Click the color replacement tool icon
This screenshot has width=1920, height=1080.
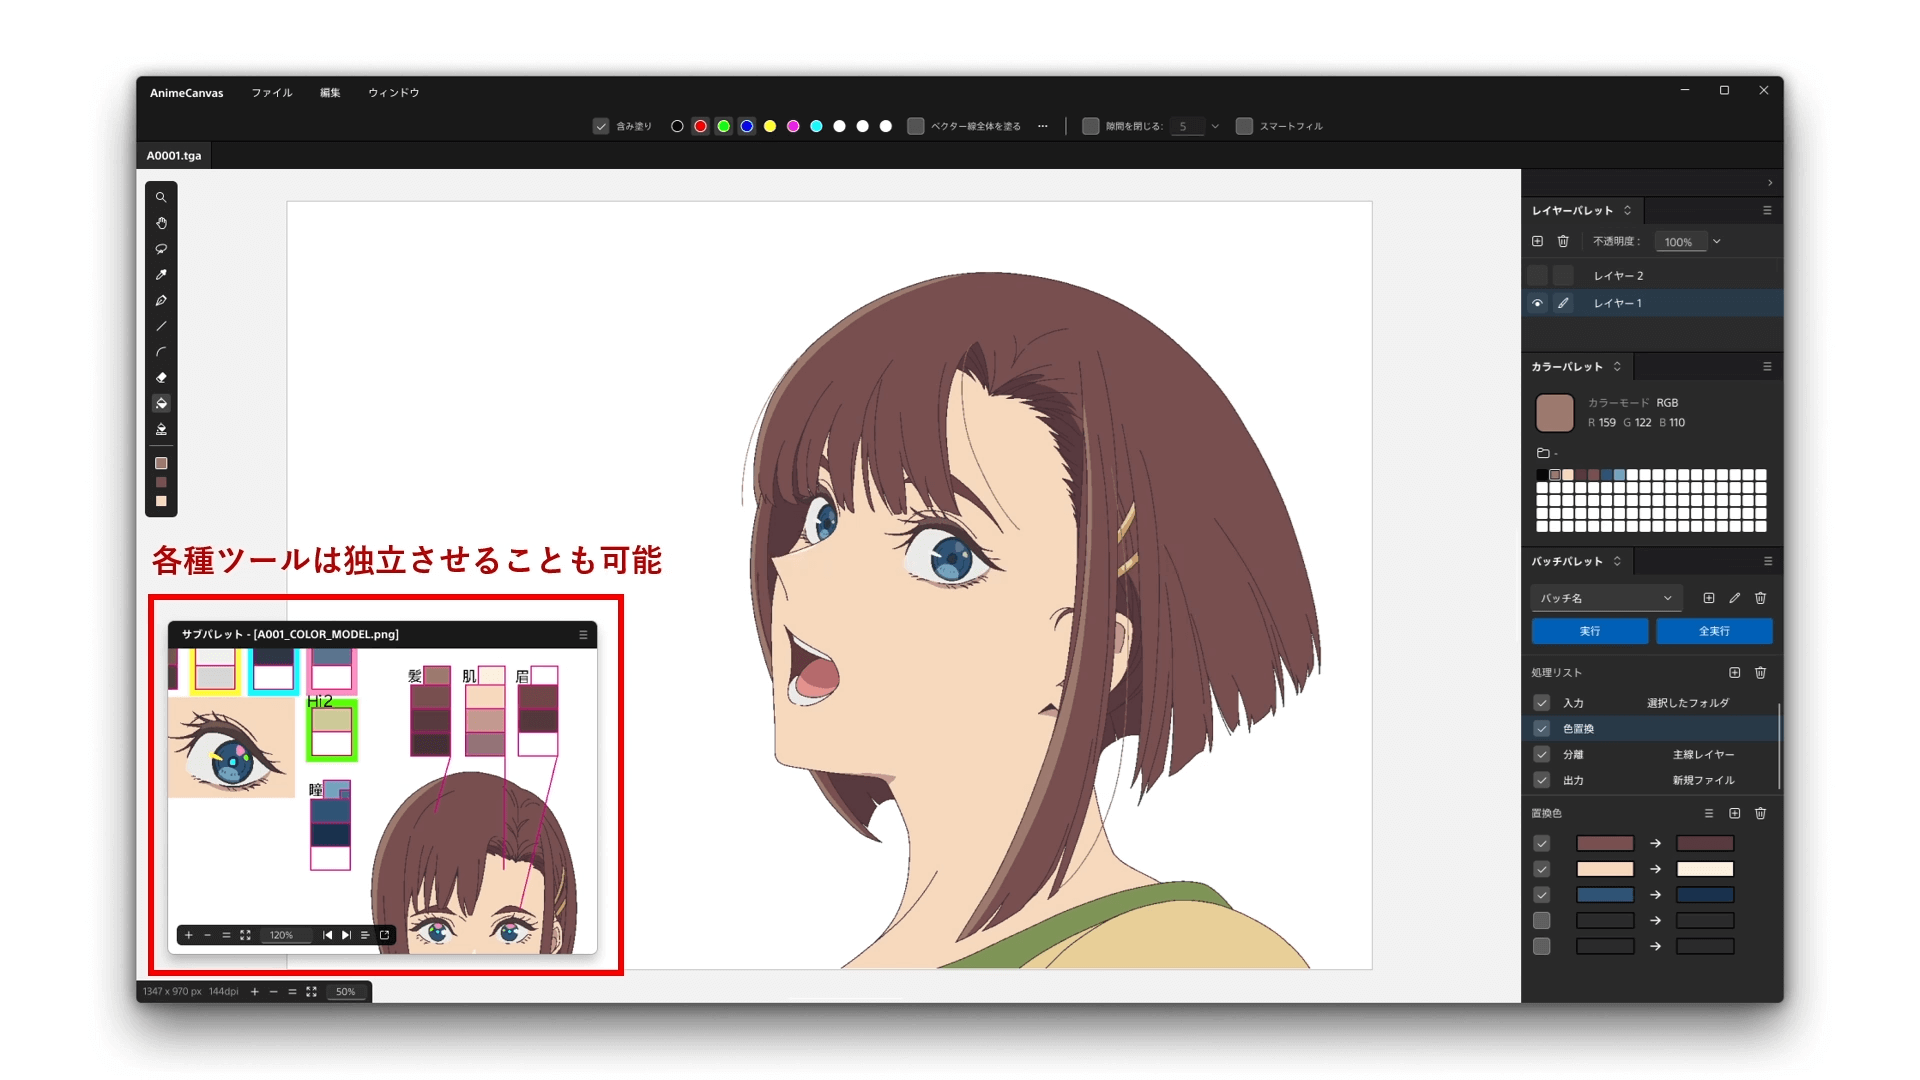point(161,430)
